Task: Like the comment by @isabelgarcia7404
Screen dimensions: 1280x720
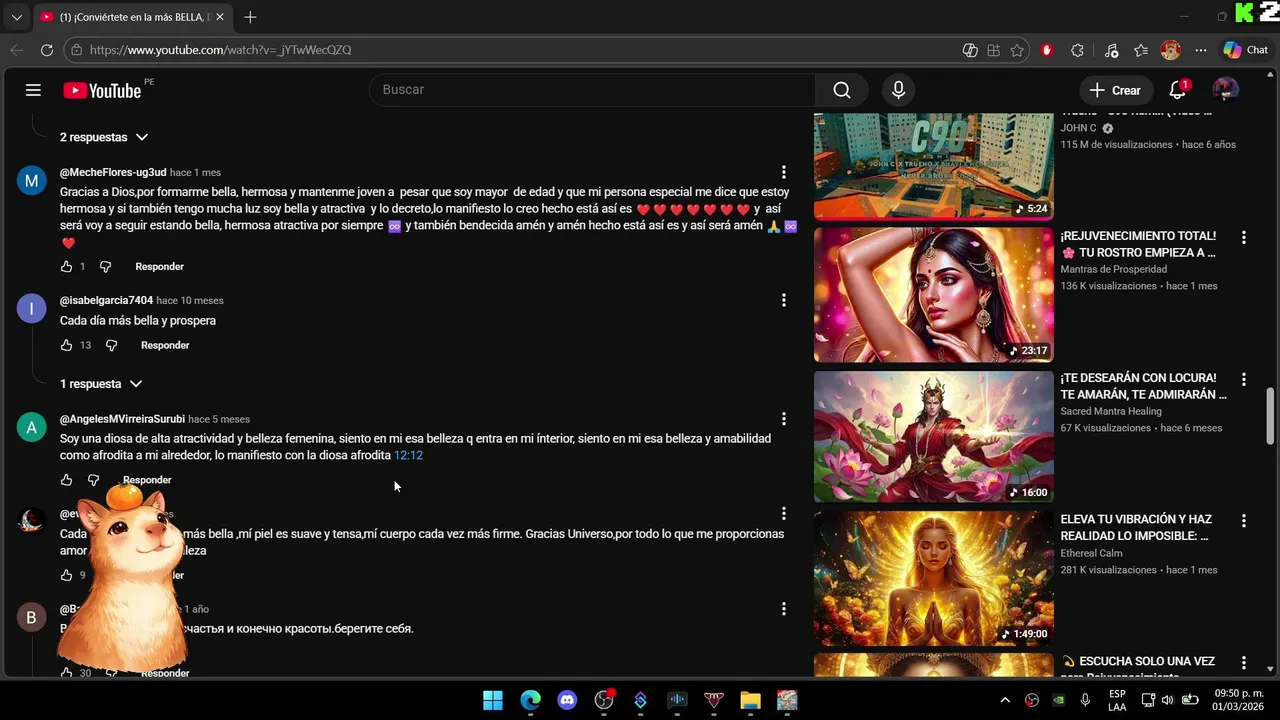Action: (x=66, y=345)
